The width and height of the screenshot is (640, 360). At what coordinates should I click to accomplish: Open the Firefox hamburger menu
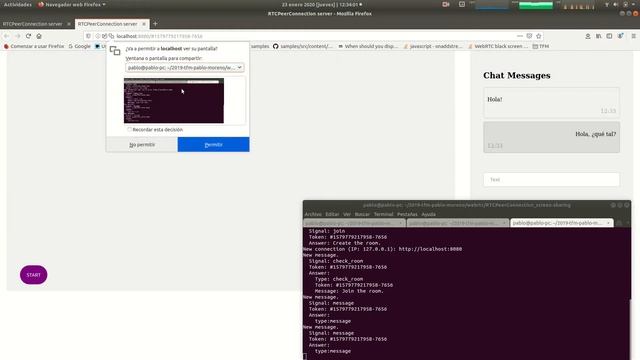tap(633, 36)
